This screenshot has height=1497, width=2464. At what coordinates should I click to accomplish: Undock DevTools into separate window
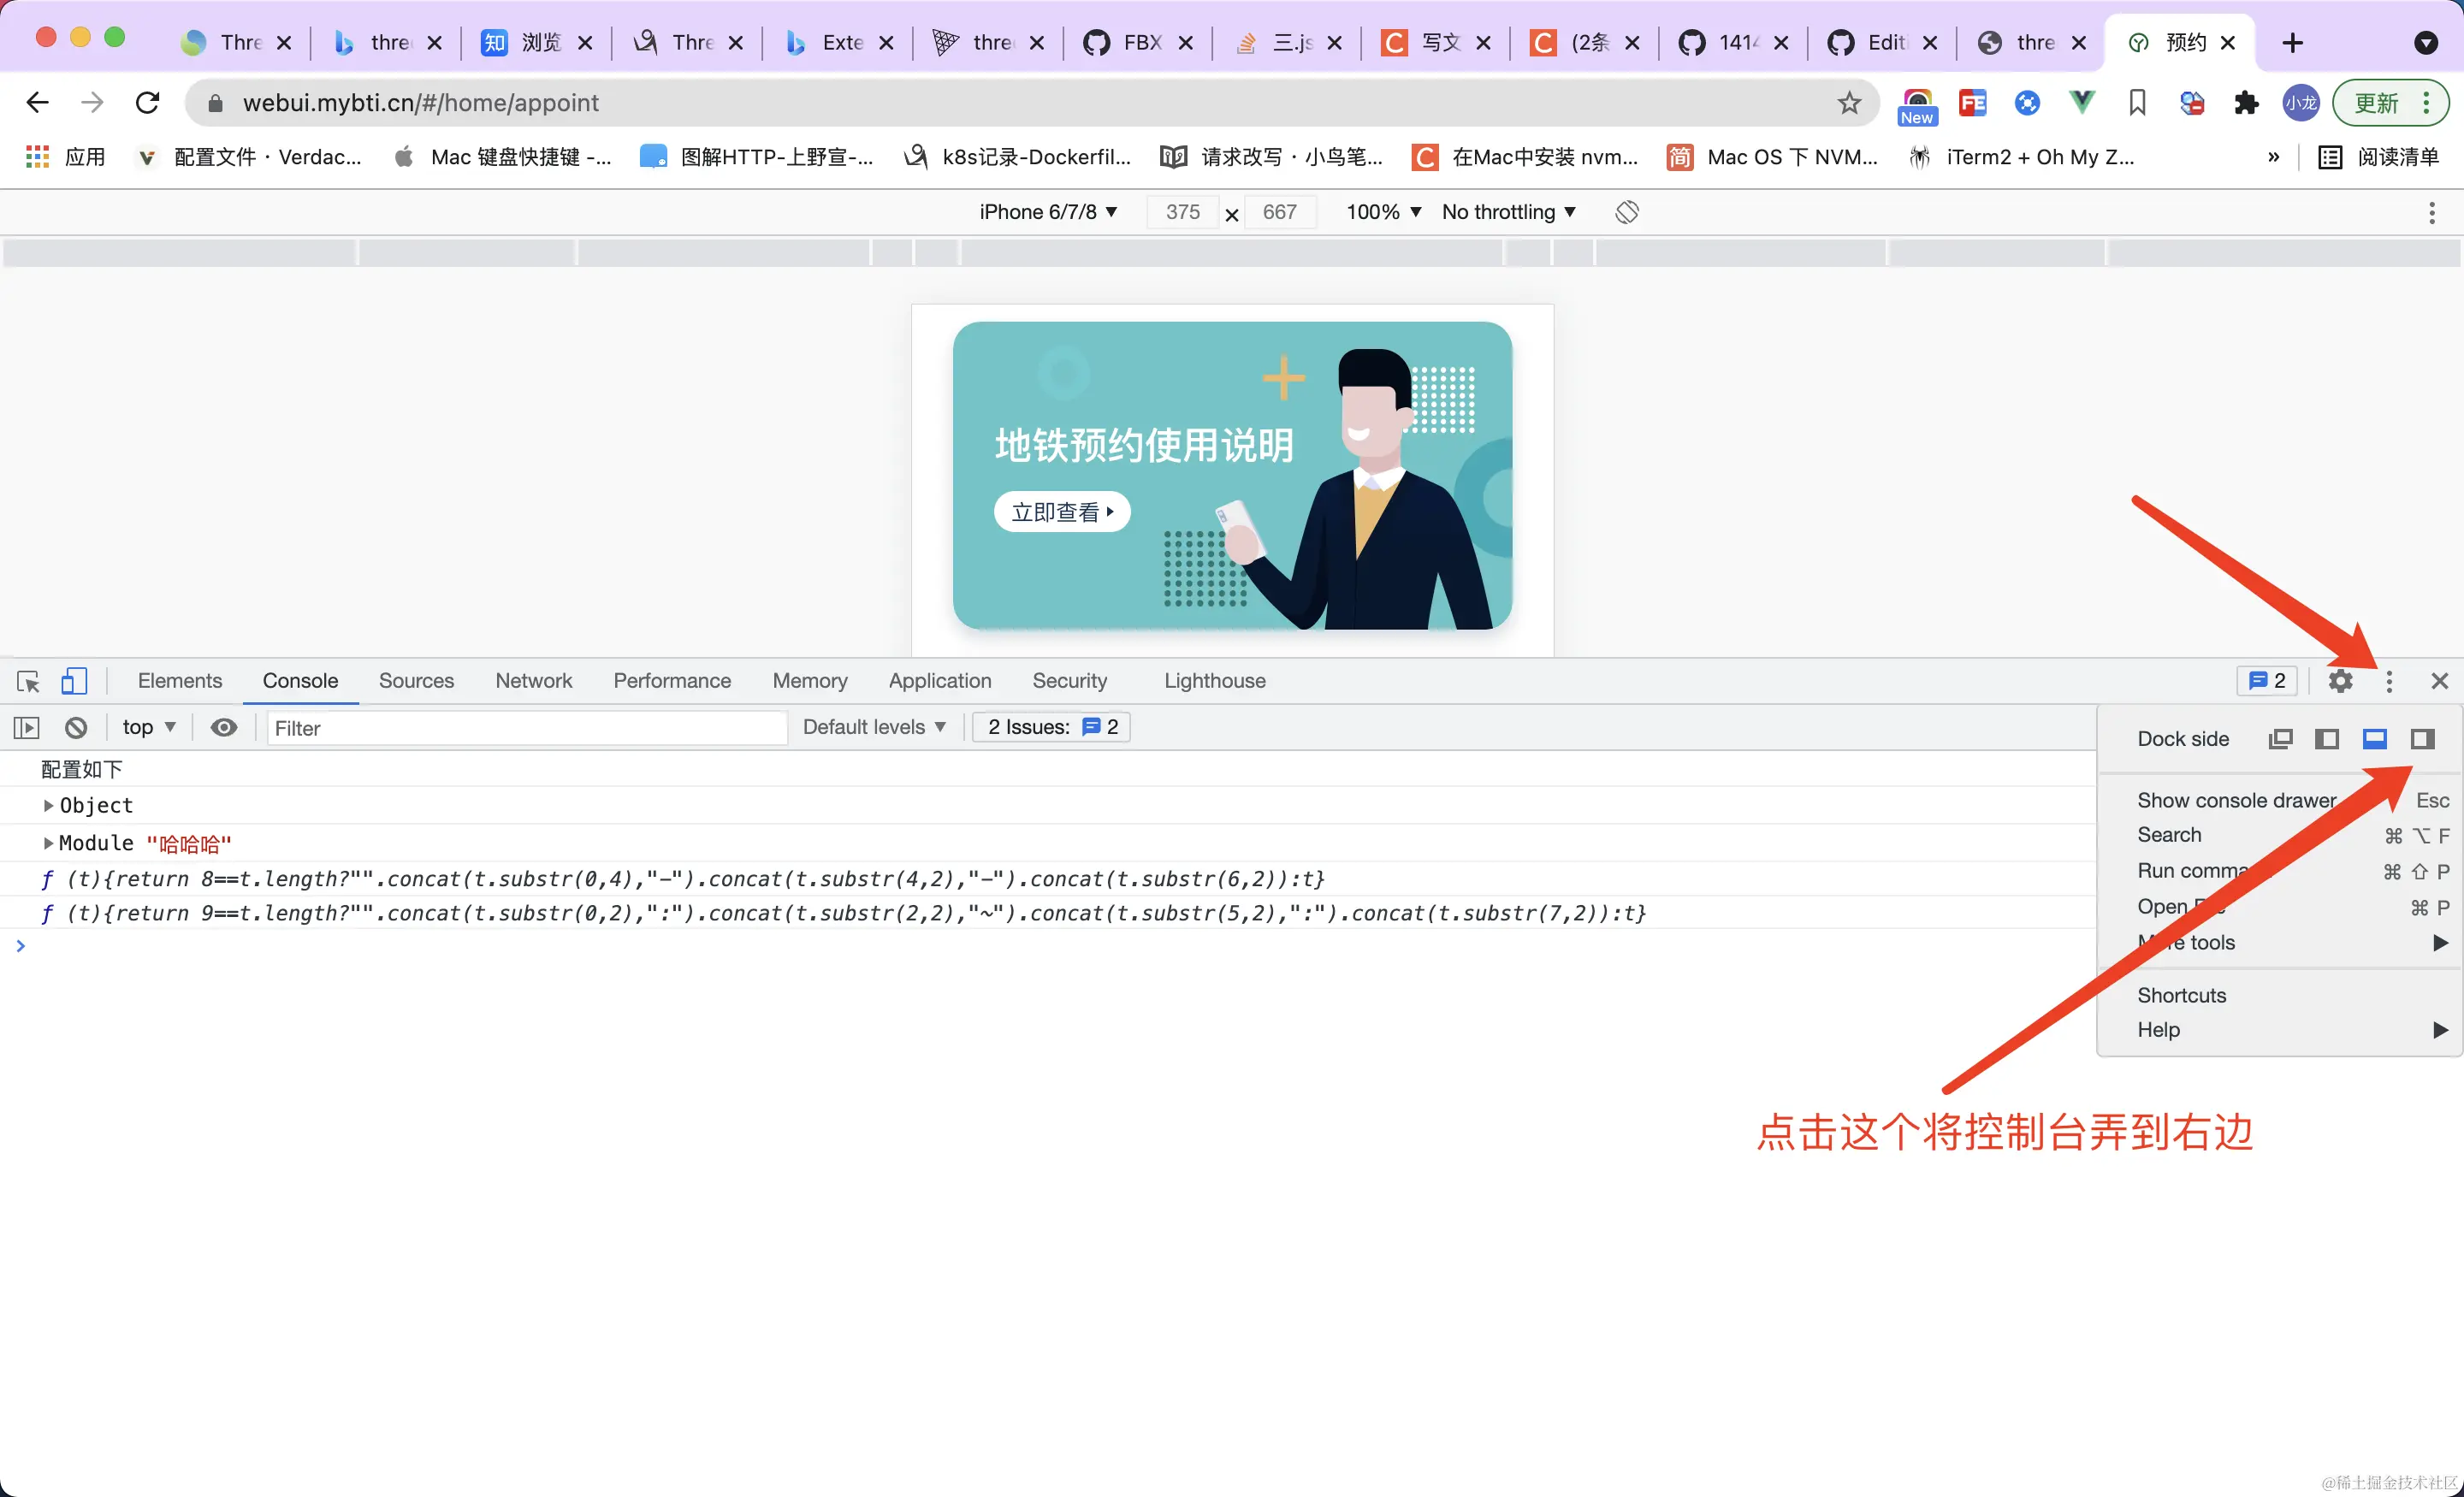point(2280,739)
